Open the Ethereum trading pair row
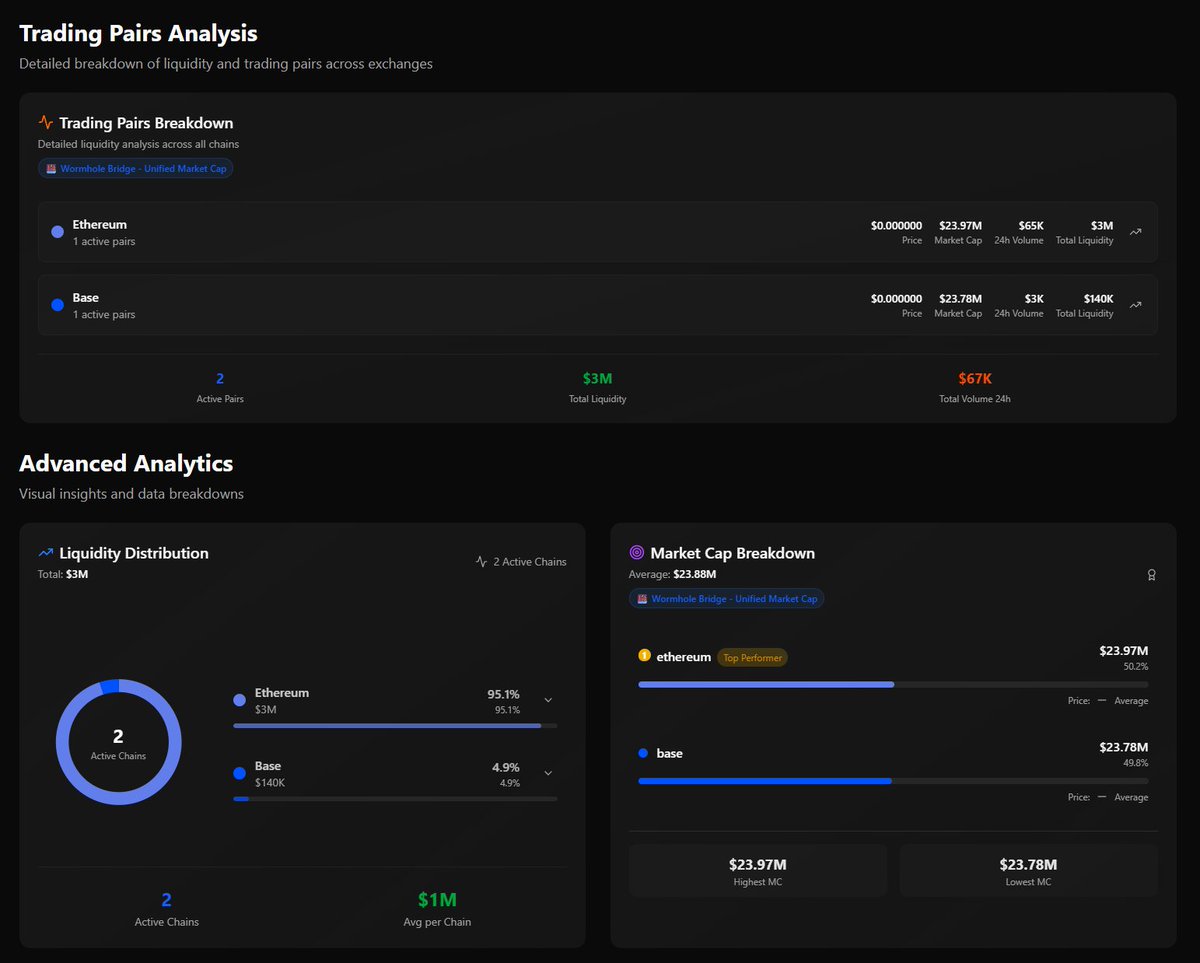 (x=598, y=232)
